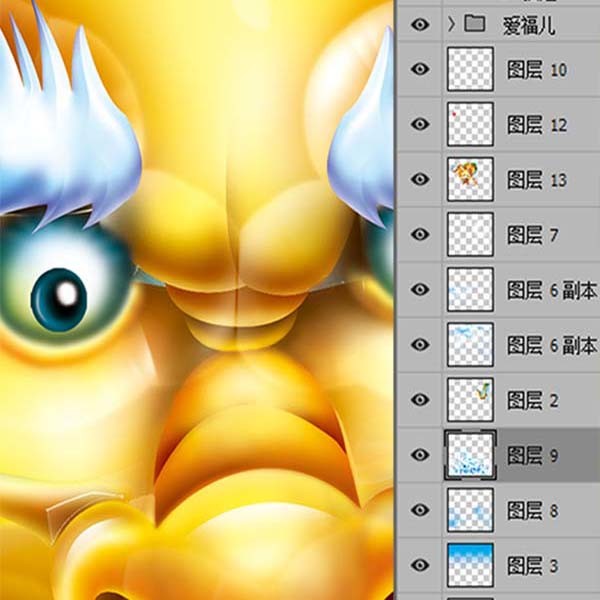The image size is (600, 600).
Task: Click the 图层 7 layer thumbnail
Action: pos(470,235)
